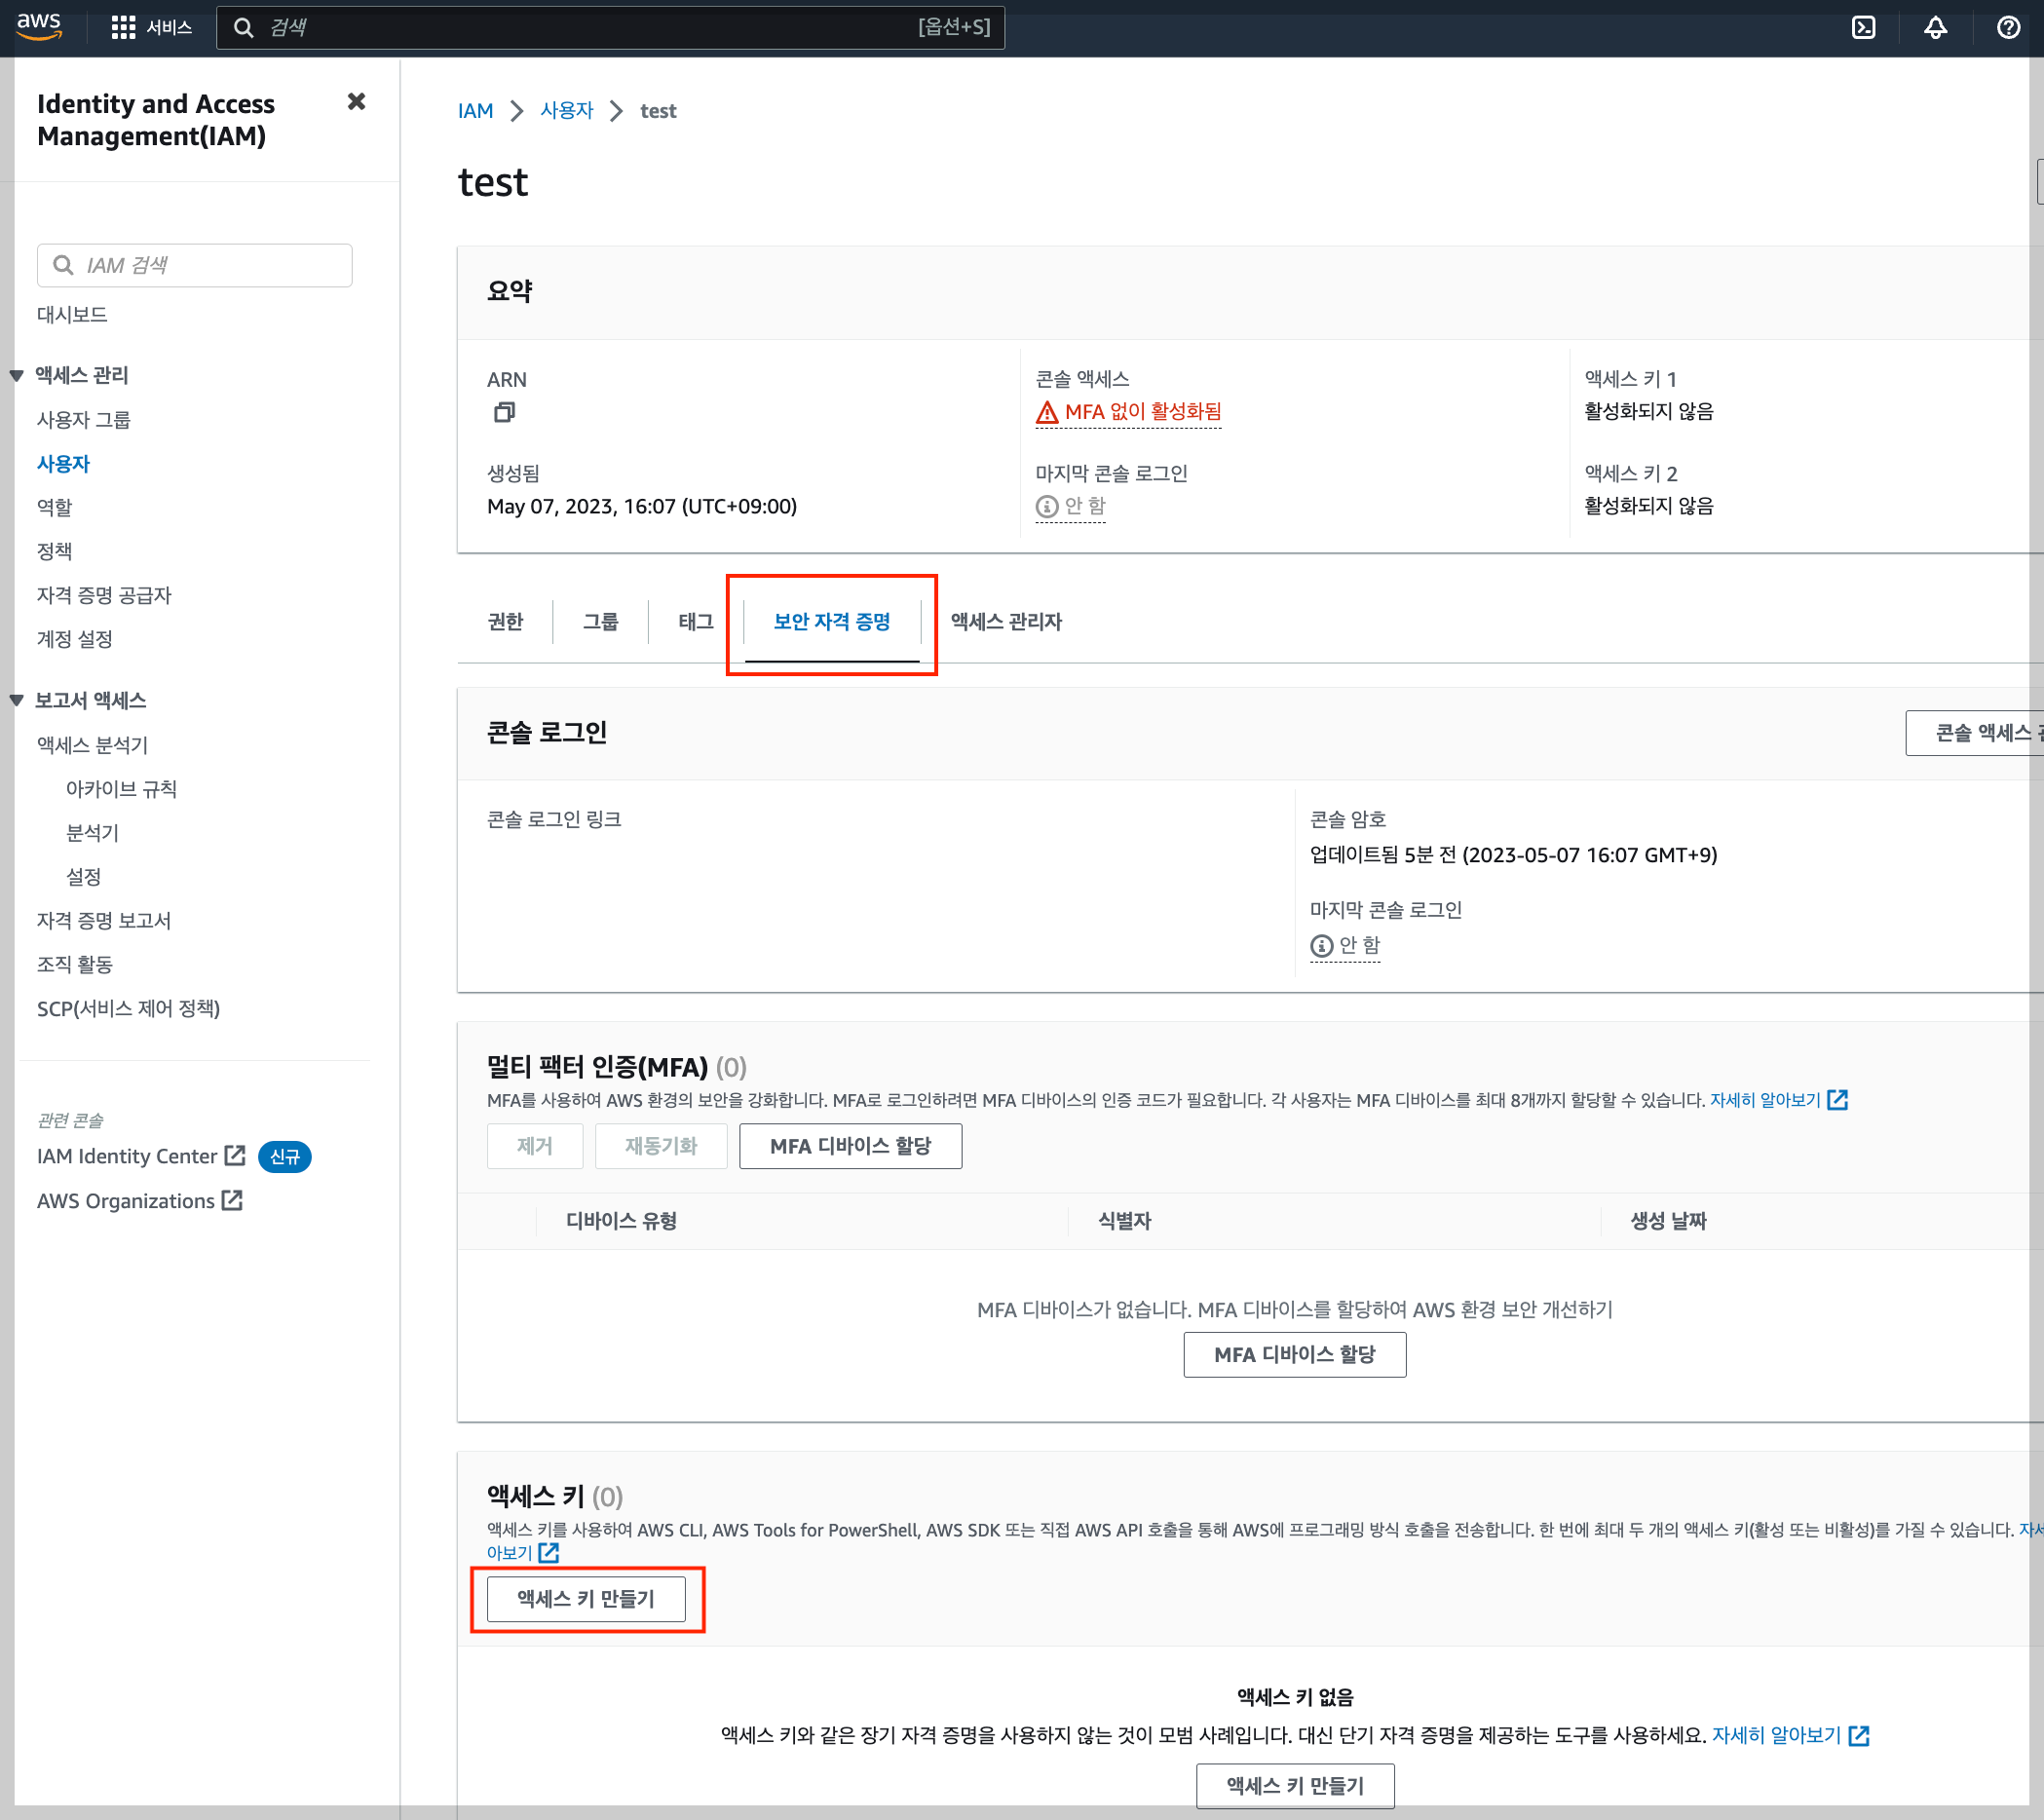Click the MFA 디바이스 할당 button above table
2044x1820 pixels.
coord(850,1146)
